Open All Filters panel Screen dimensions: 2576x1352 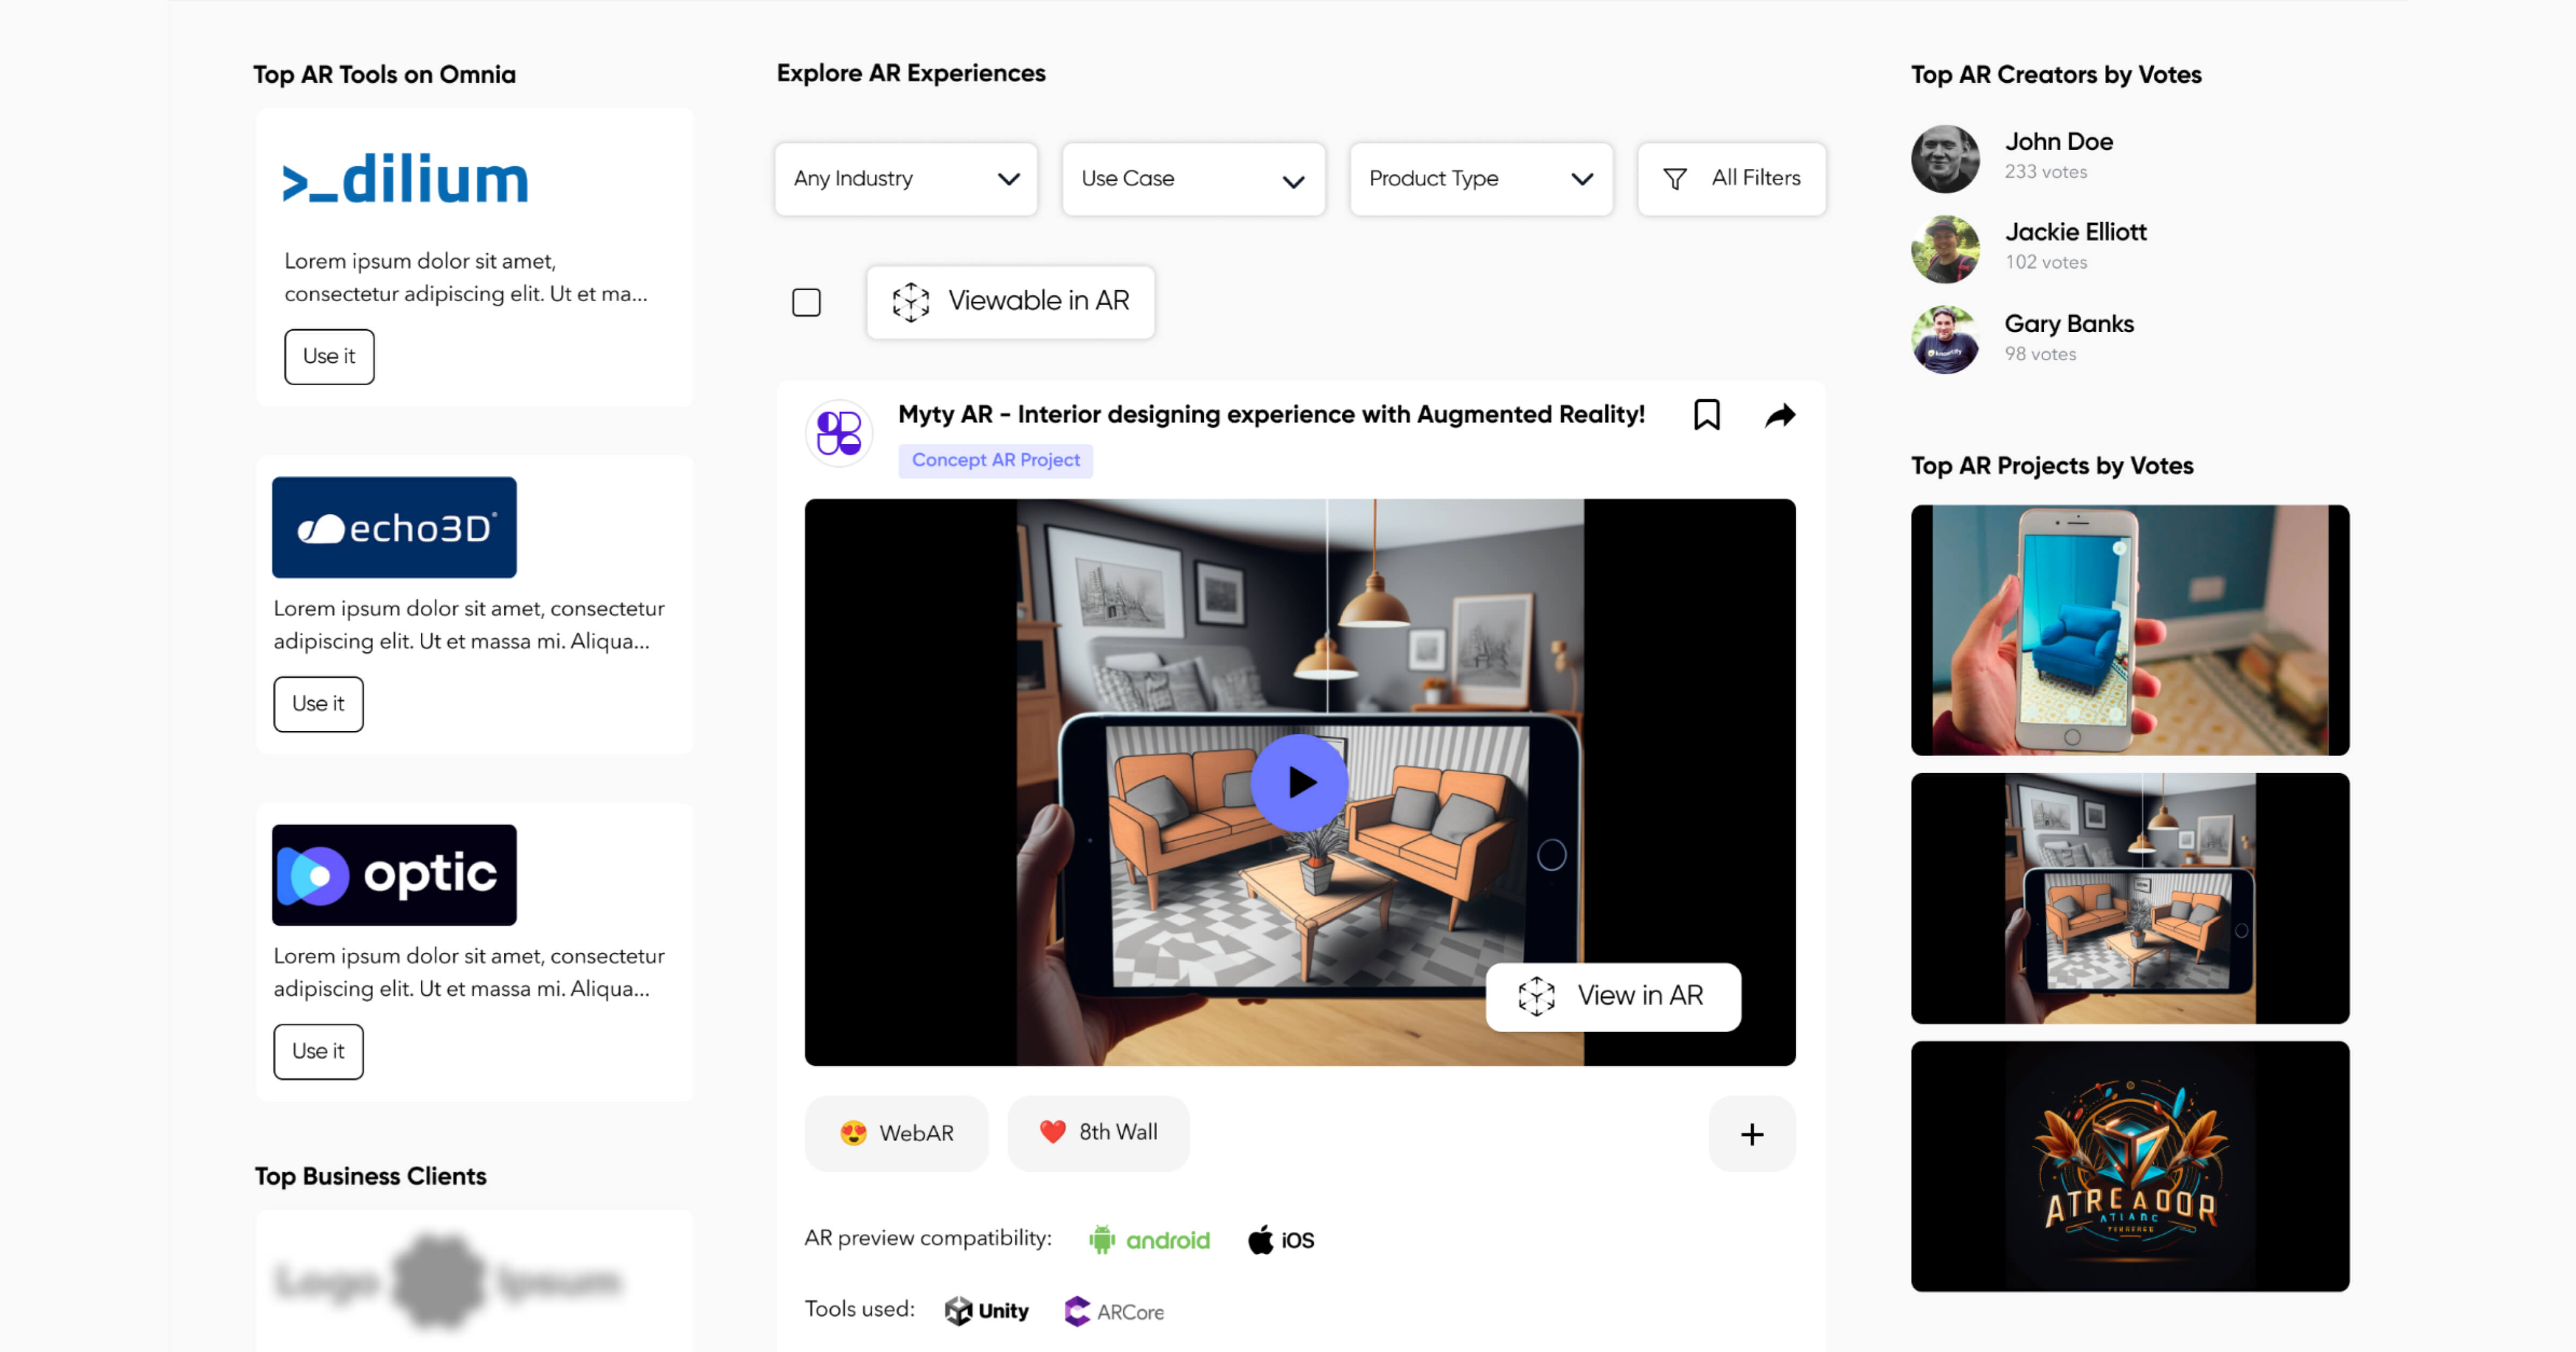[1731, 179]
